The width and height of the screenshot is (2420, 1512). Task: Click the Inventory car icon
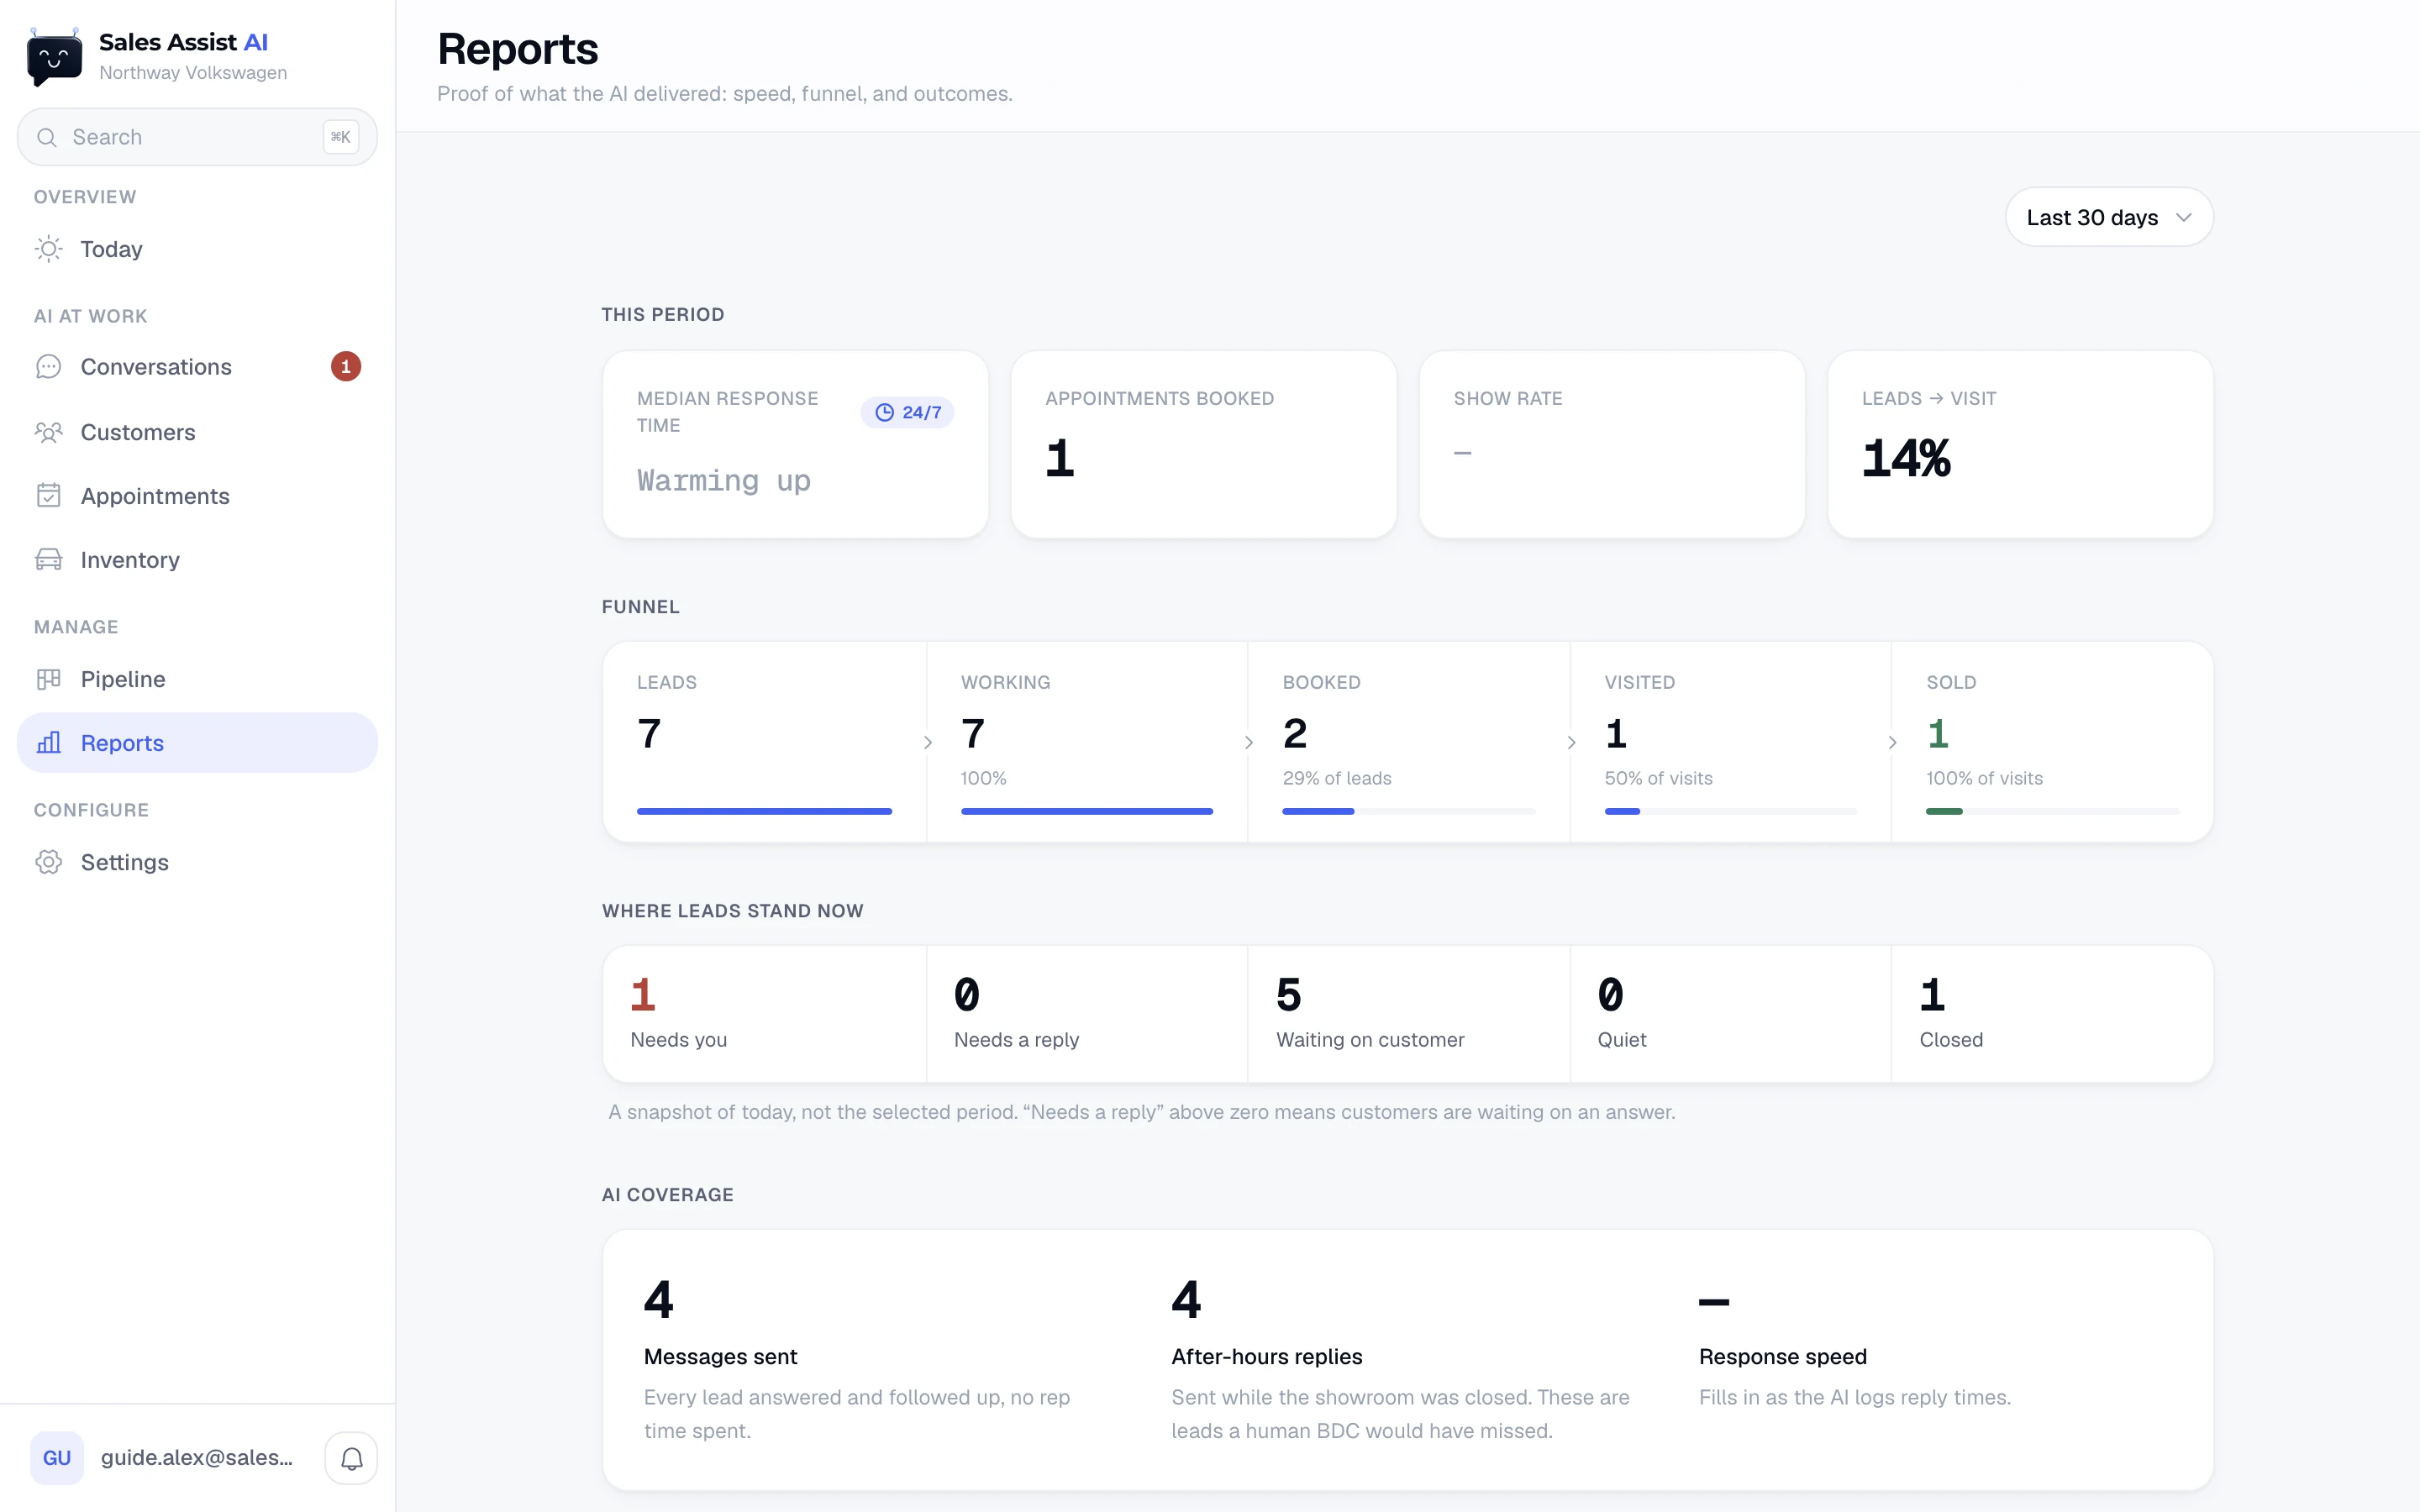[48, 560]
